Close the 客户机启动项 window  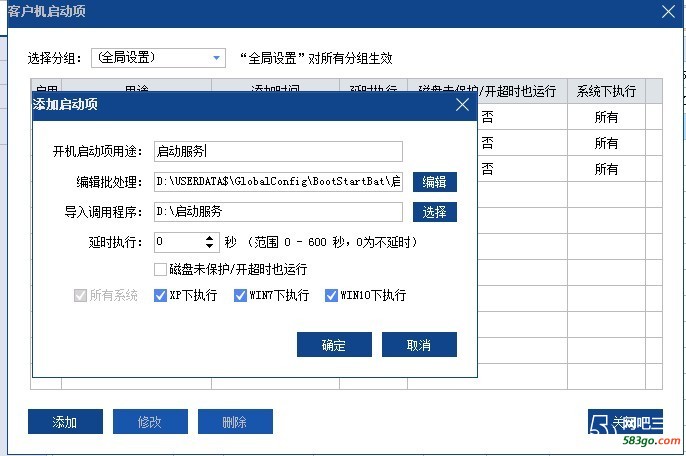(668, 11)
